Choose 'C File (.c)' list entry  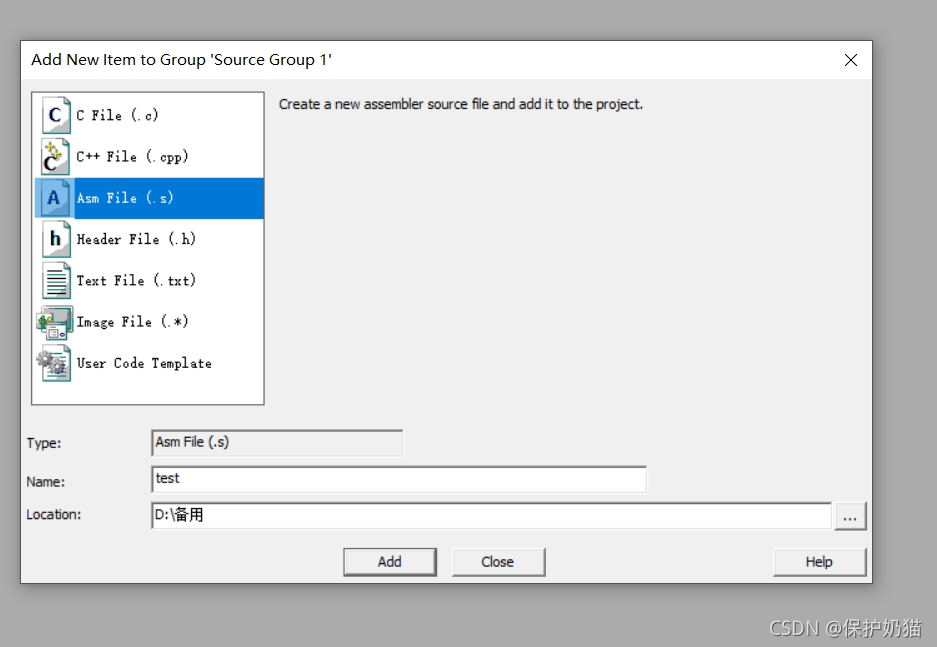[x=117, y=115]
